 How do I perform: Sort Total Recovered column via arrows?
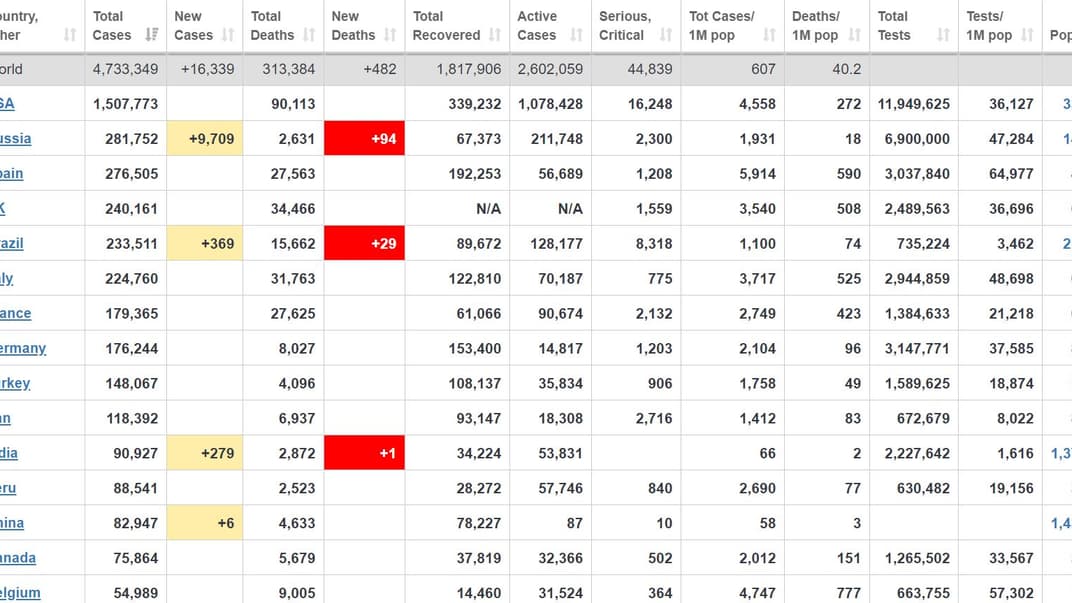495,35
